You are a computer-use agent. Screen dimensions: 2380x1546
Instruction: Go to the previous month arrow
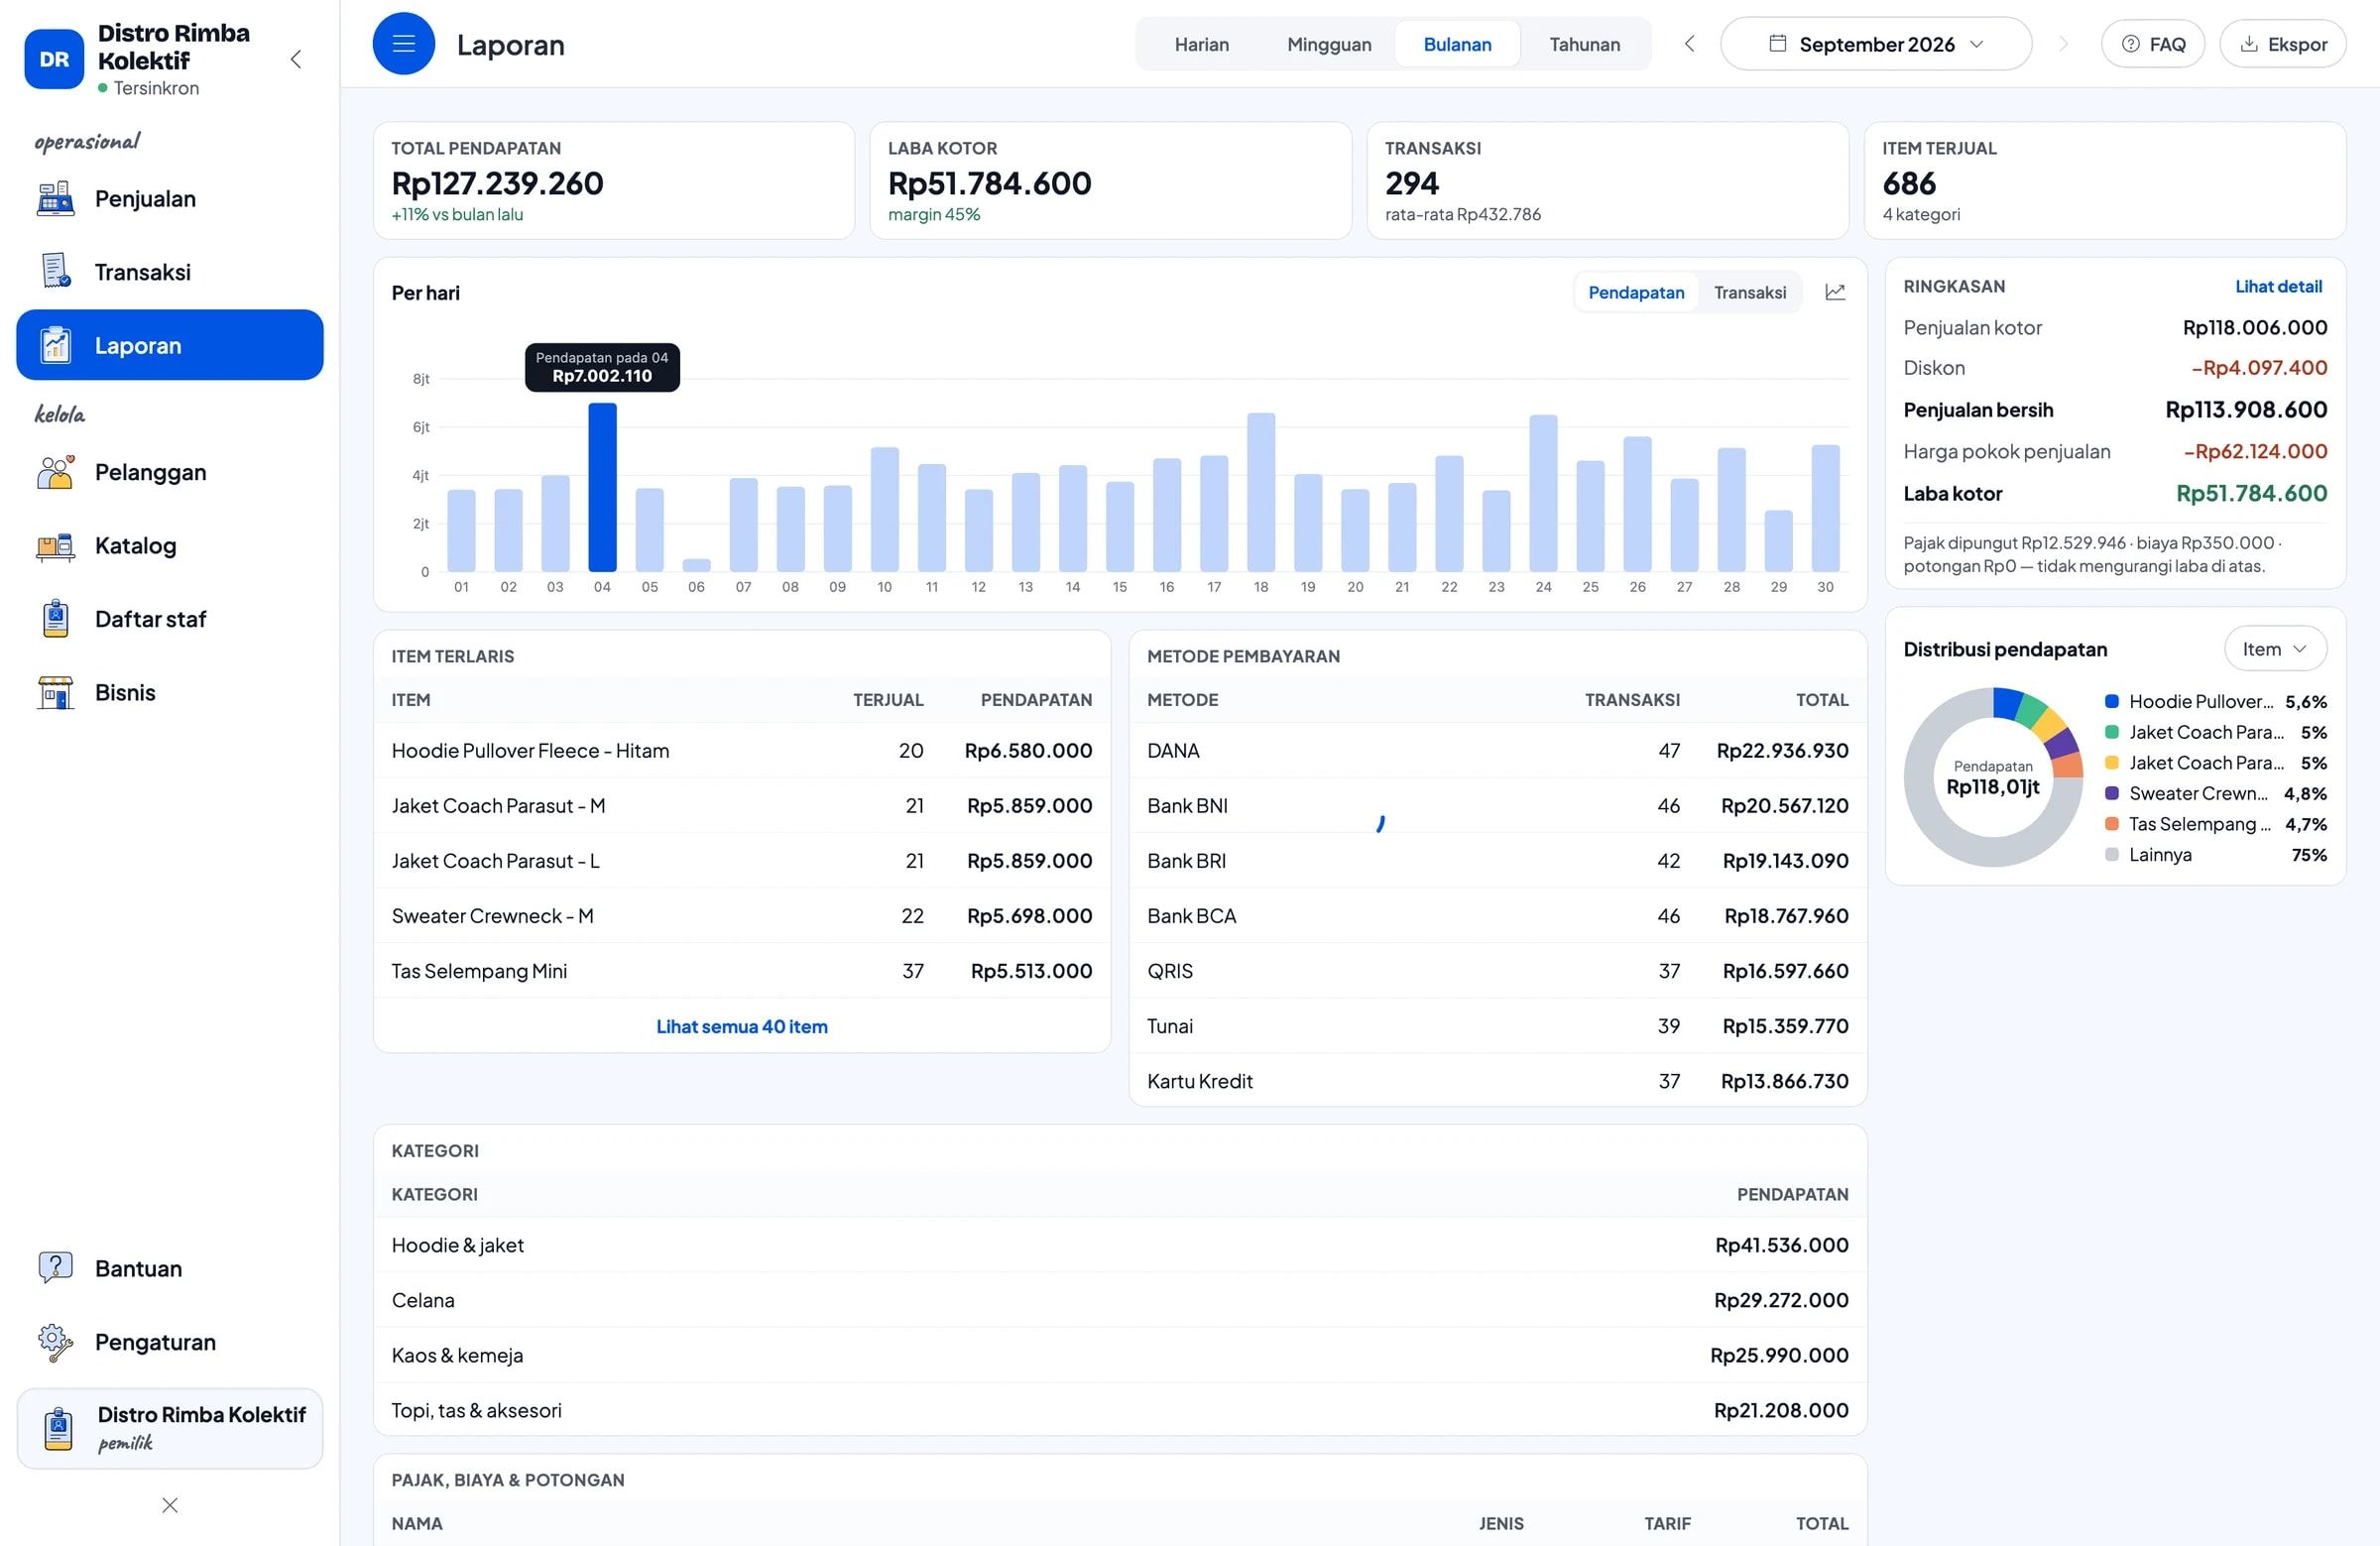tap(1689, 44)
